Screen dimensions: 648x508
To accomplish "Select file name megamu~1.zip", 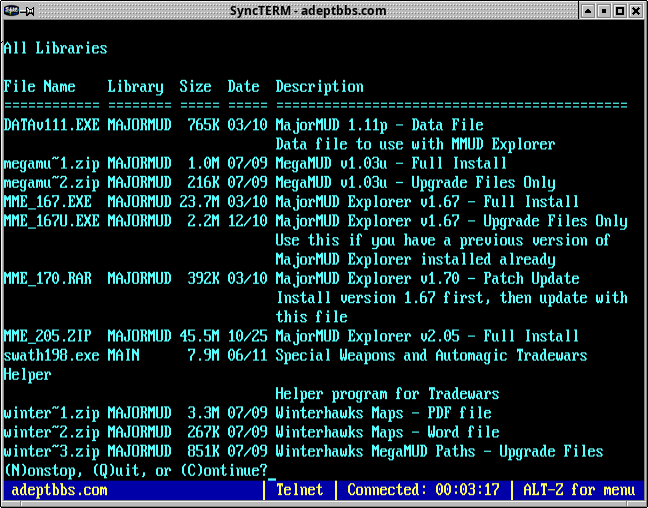I will pos(52,164).
